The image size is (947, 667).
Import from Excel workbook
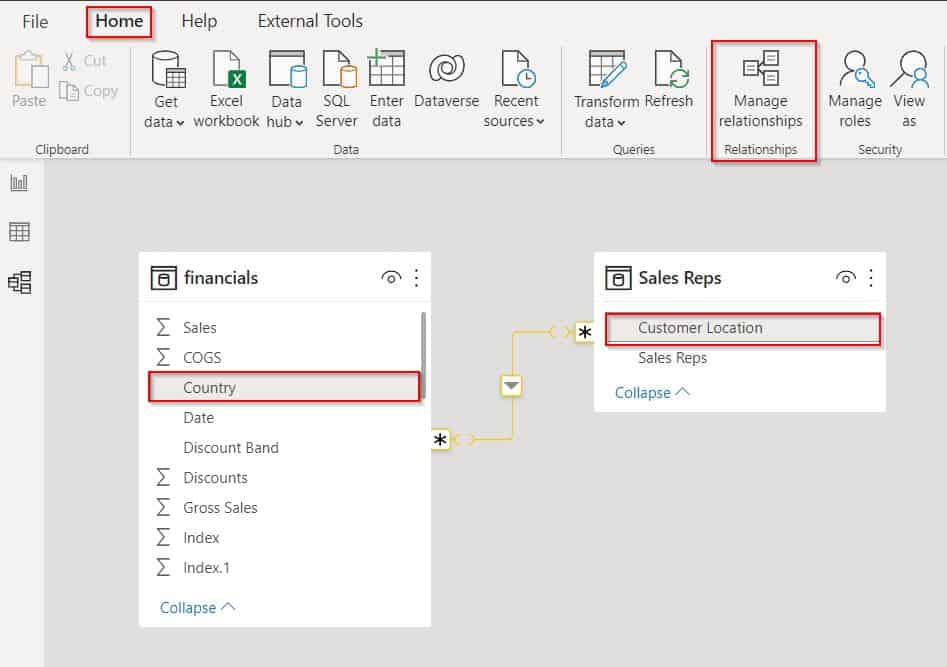point(226,89)
